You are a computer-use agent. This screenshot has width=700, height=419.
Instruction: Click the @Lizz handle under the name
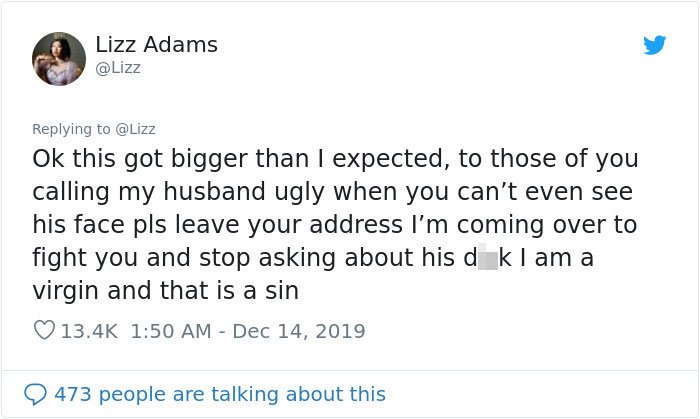(118, 68)
